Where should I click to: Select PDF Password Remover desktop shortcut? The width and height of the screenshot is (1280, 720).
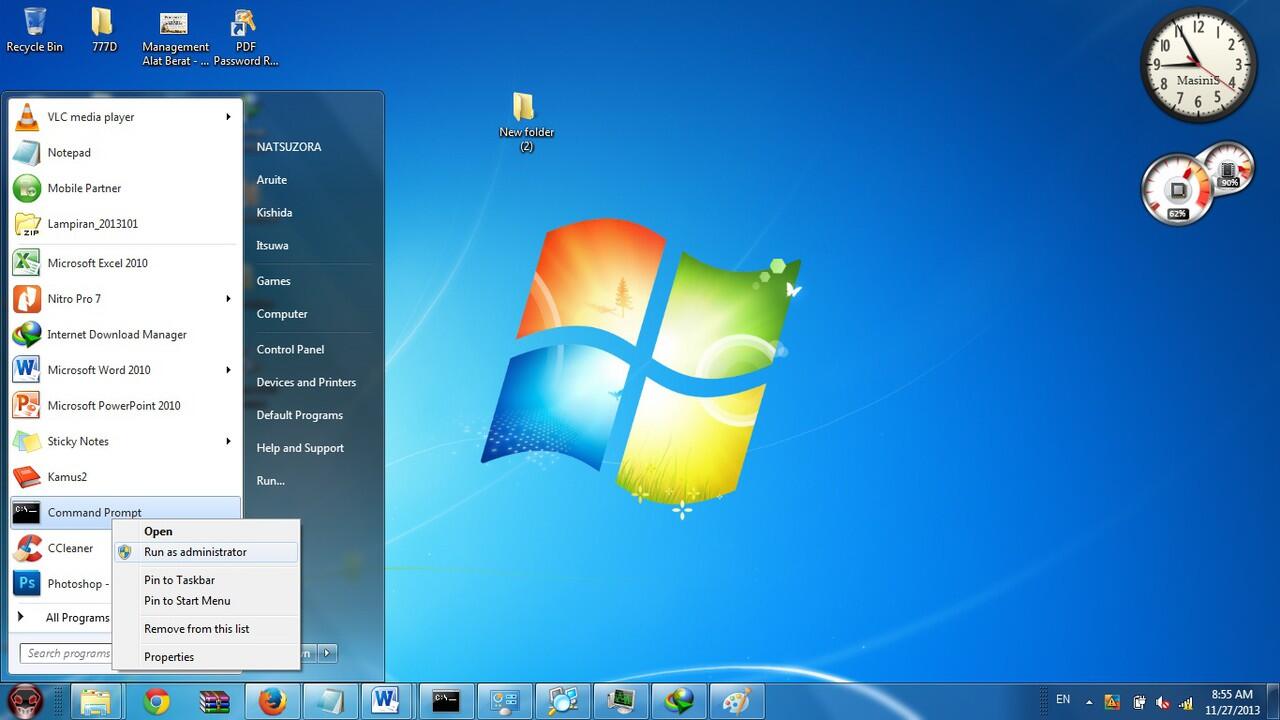pos(245,38)
